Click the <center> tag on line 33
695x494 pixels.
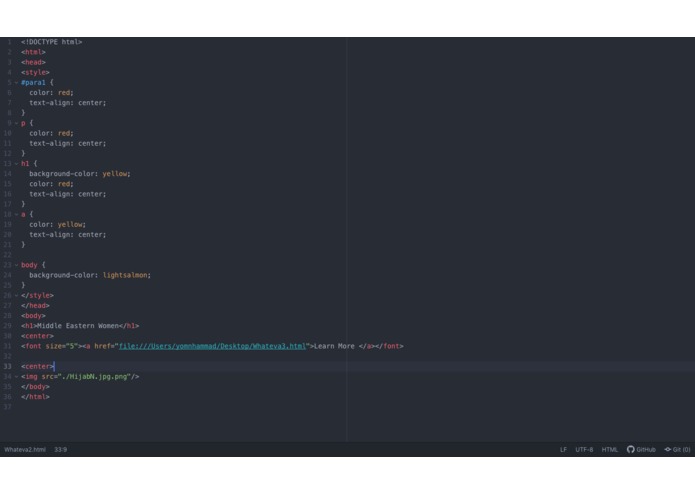point(37,366)
